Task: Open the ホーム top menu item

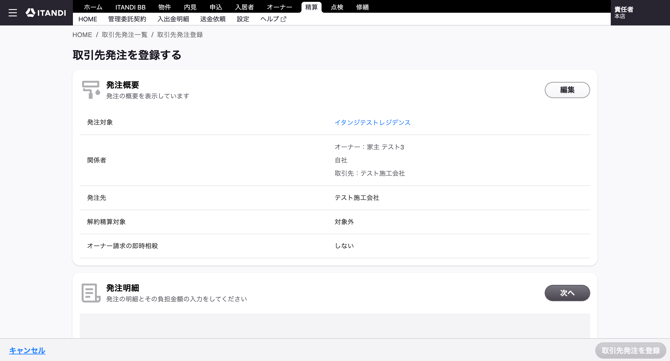Action: [x=93, y=7]
